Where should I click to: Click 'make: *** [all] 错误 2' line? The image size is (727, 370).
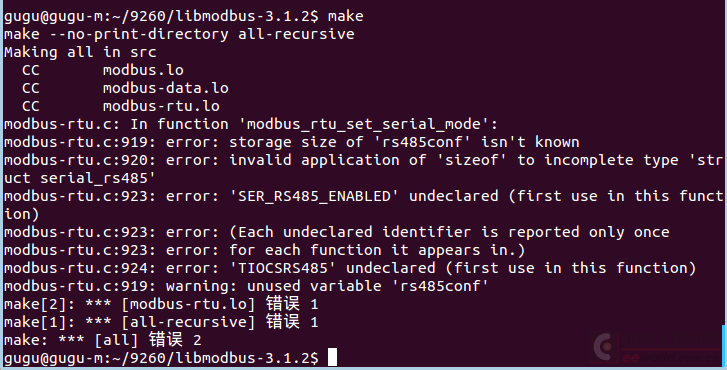tap(102, 340)
